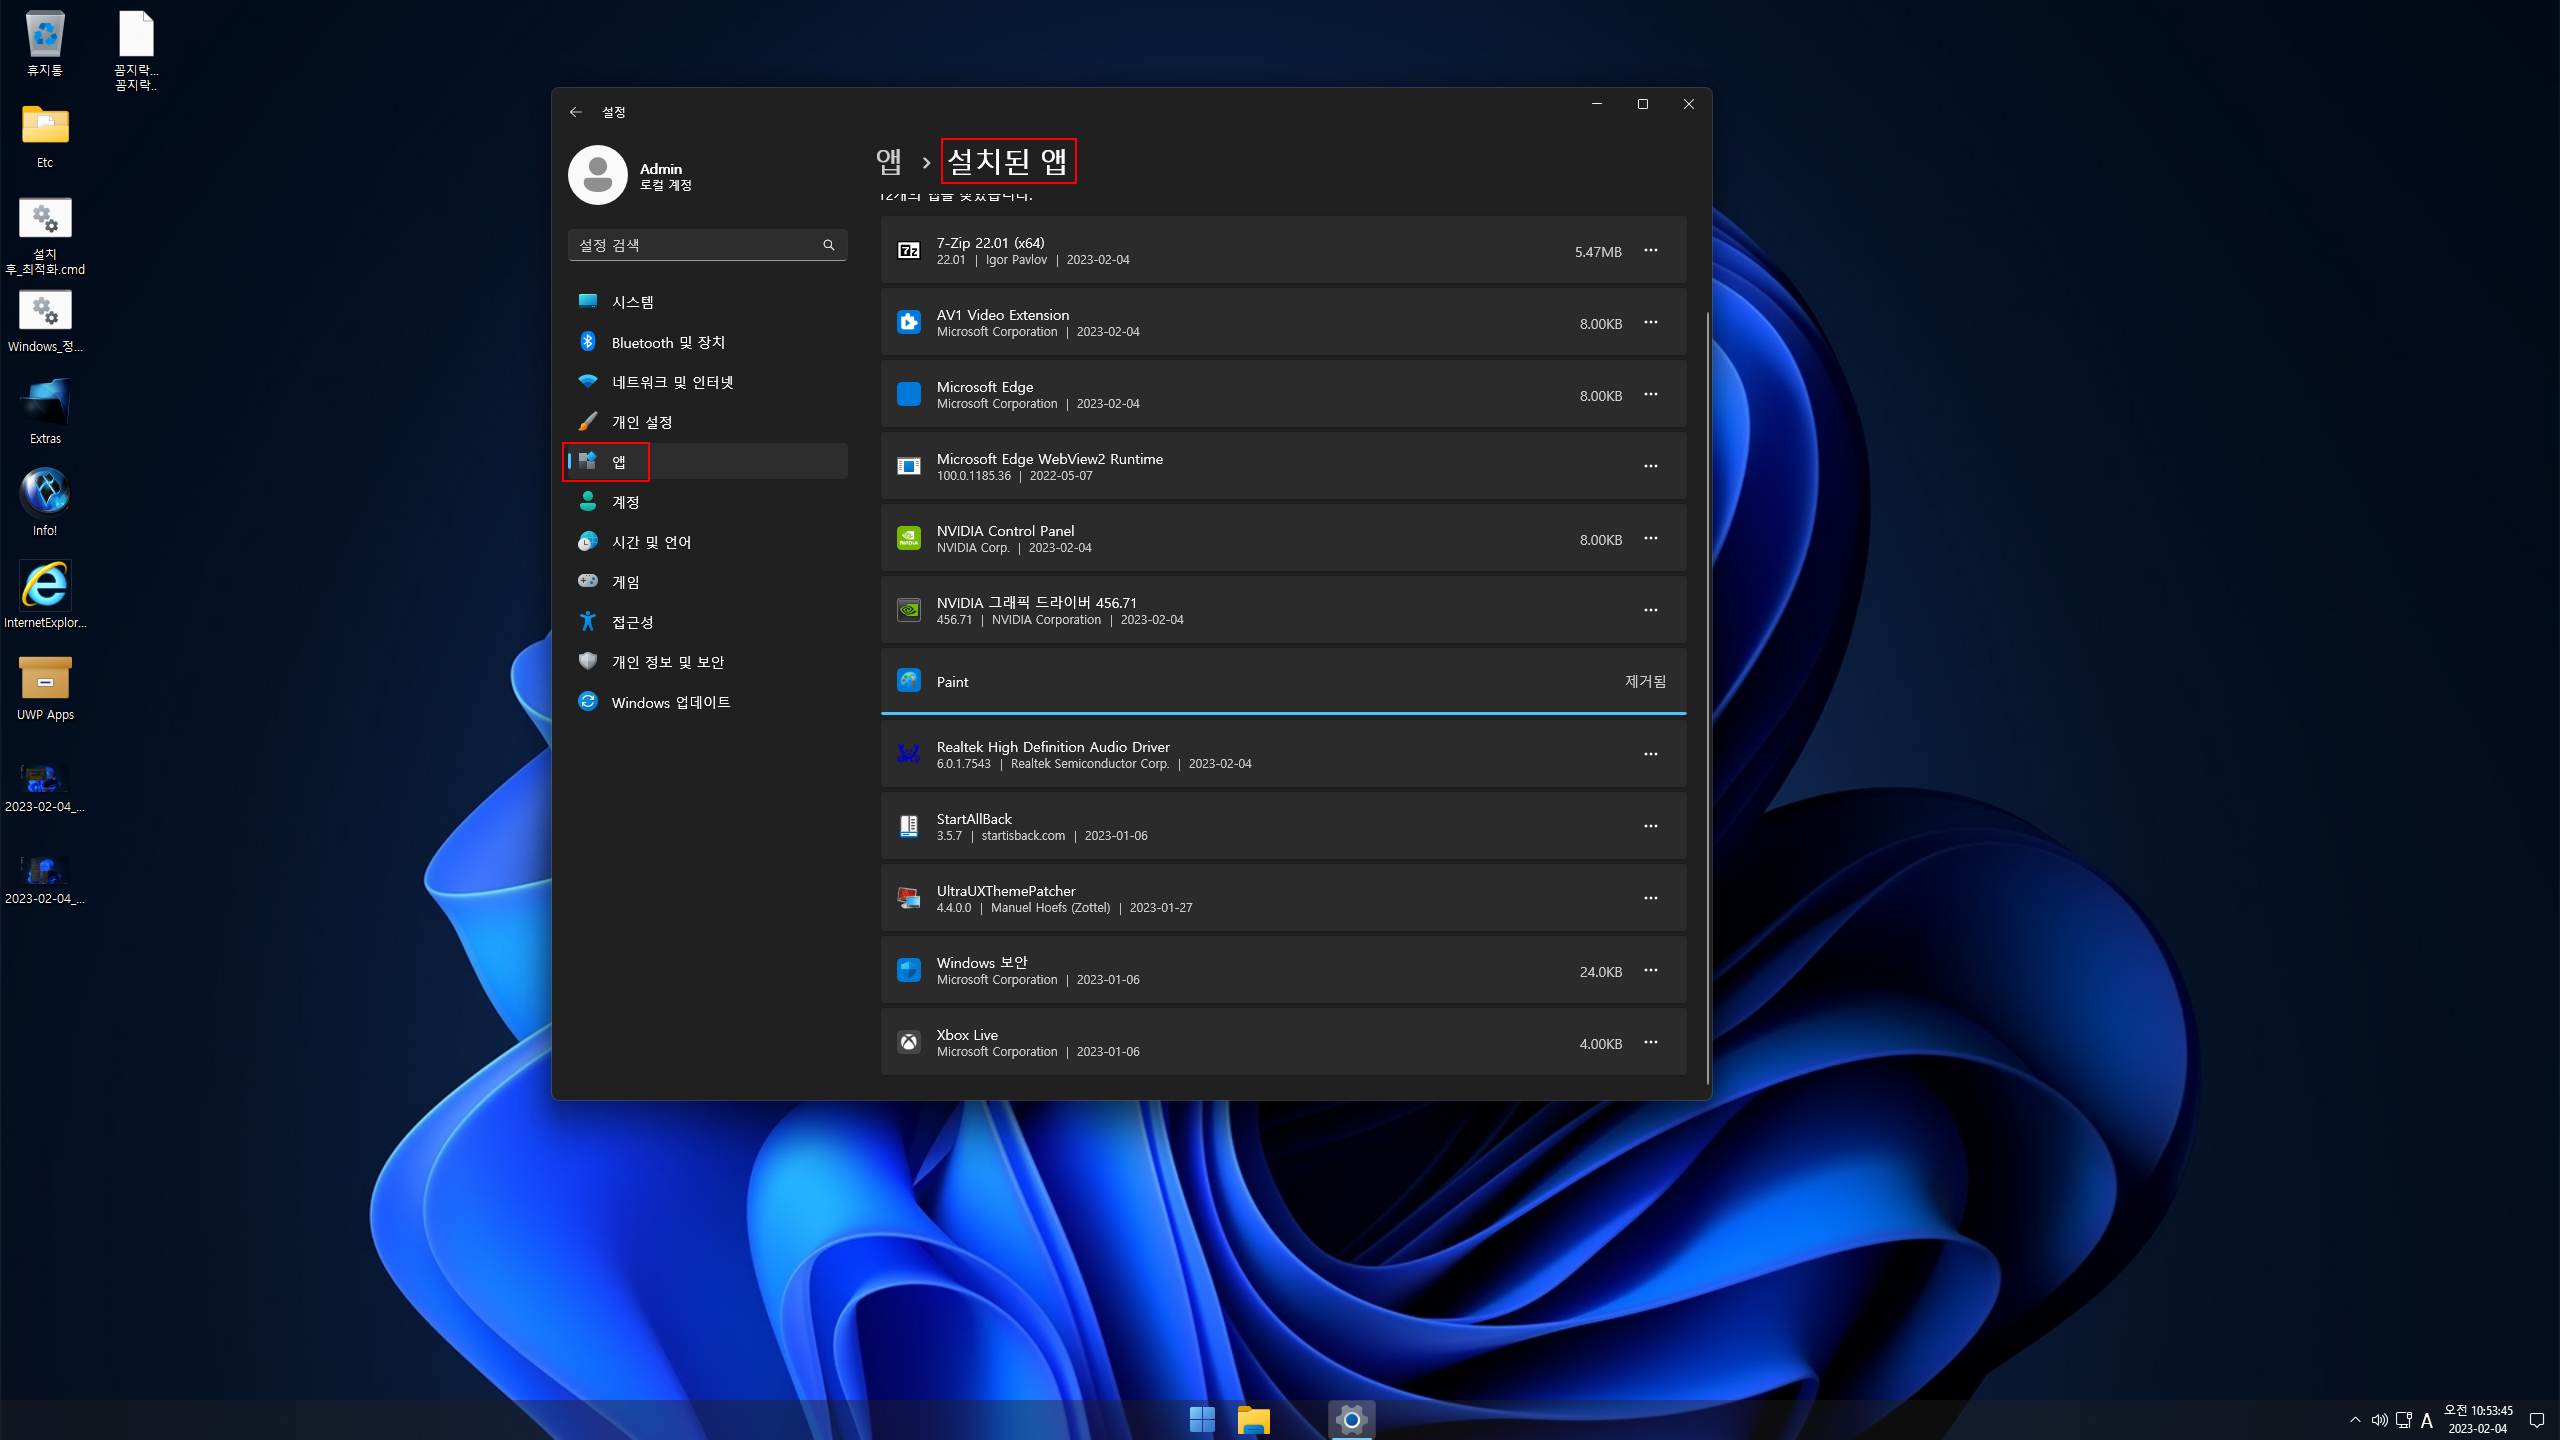Open File Explorer from the taskbar
Viewport: 2560px width, 1440px height.
[x=1253, y=1419]
